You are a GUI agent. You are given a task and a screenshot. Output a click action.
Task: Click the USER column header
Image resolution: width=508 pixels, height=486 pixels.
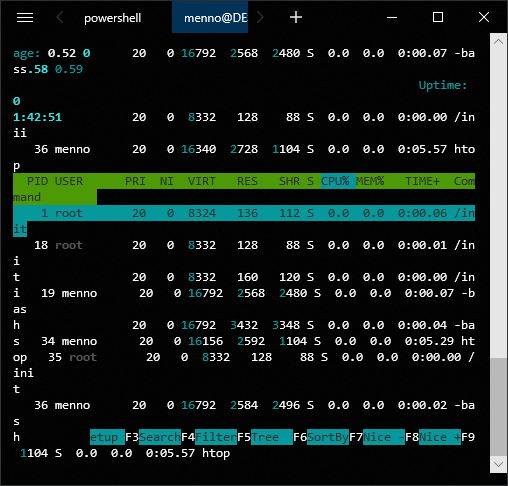click(69, 181)
